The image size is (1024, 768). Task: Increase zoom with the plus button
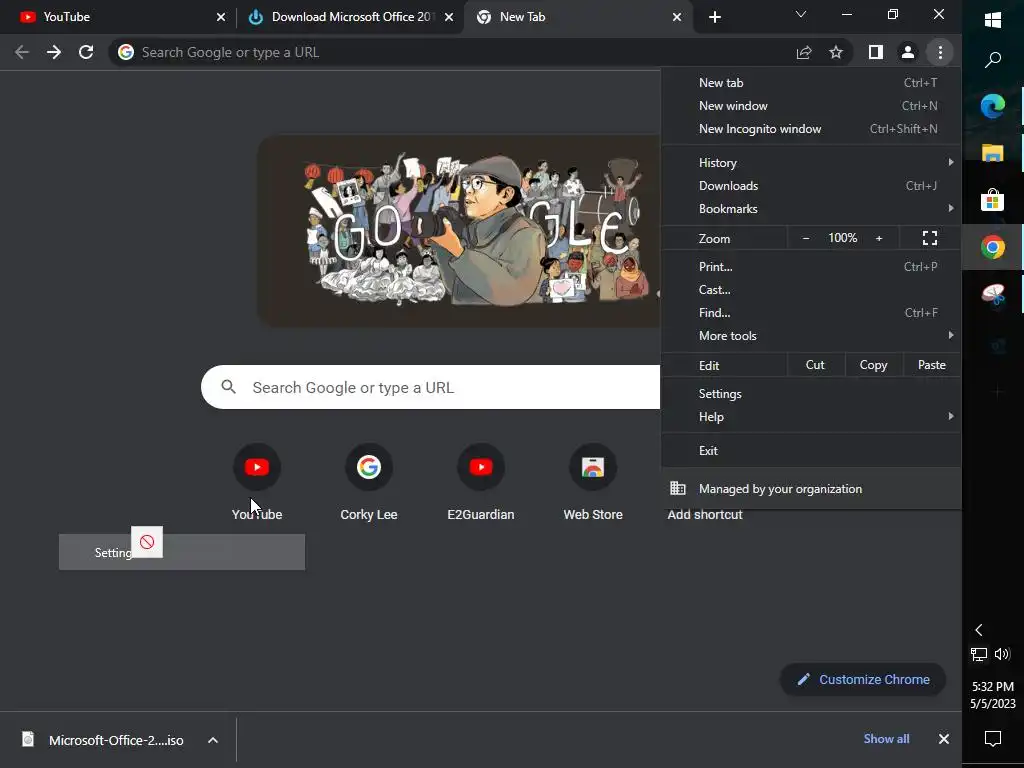879,238
